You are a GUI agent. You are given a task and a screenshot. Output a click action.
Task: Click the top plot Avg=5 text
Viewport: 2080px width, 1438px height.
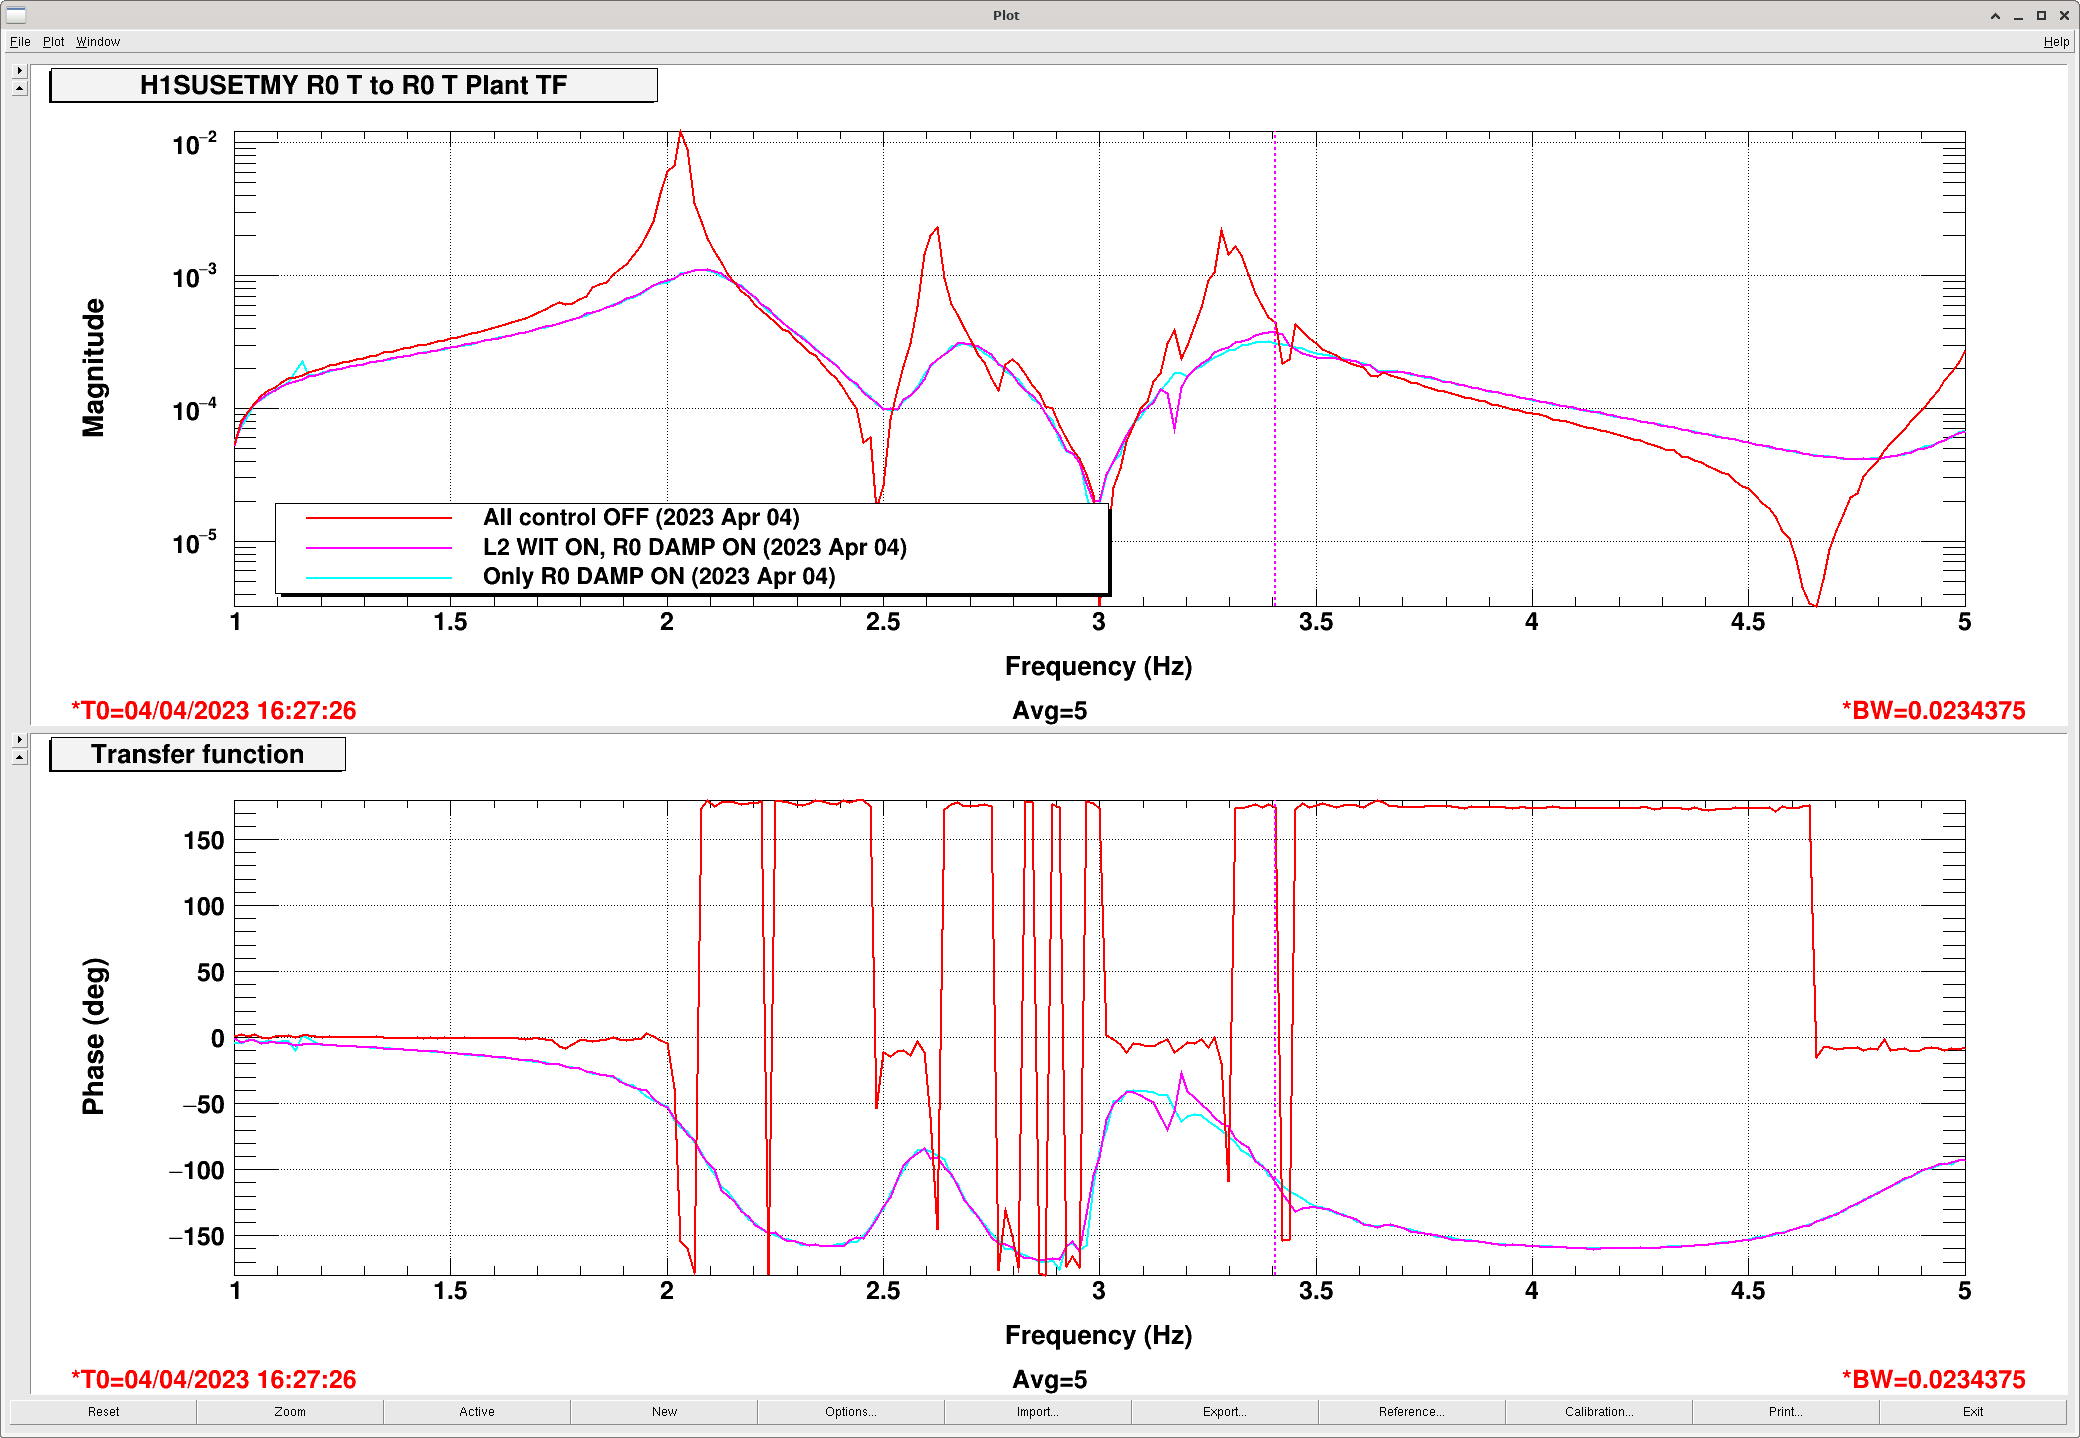pos(1049,711)
